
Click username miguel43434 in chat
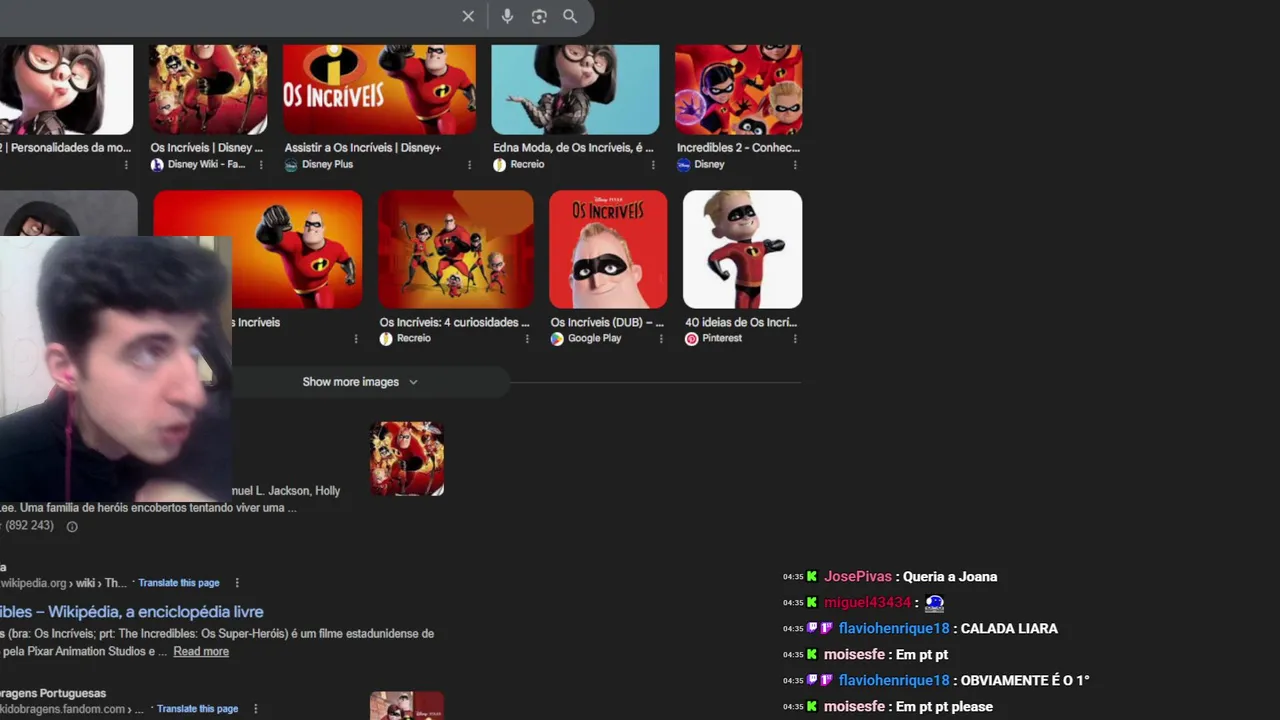868,603
